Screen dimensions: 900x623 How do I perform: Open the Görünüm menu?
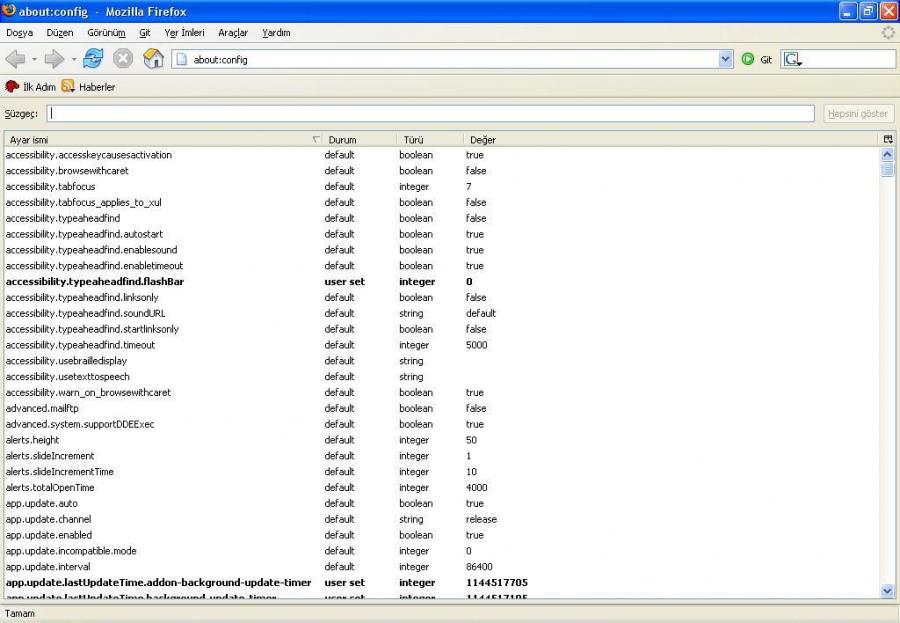click(106, 33)
